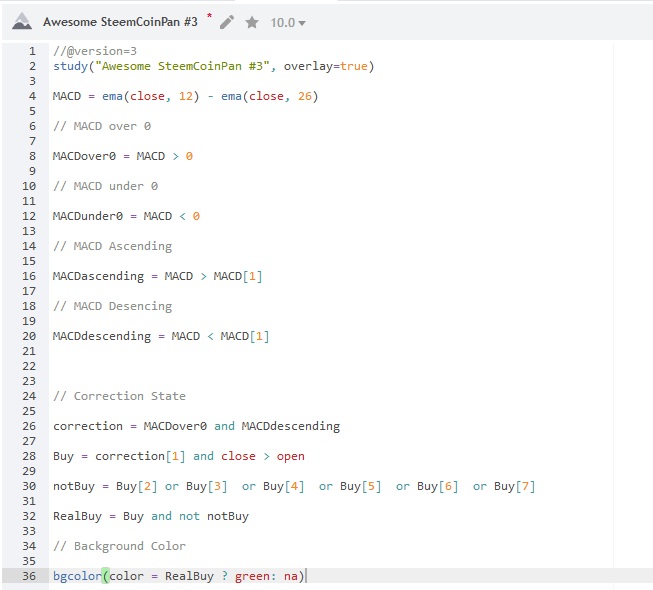
Task: Click the comment // Background Color
Action: (120, 546)
